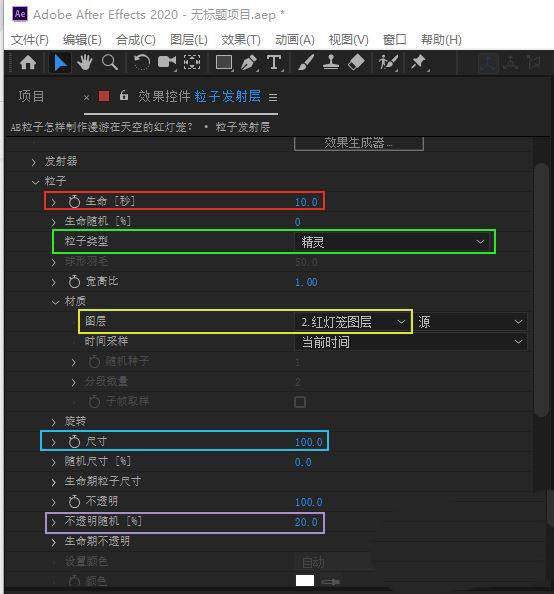Click the 不透明 value 100.0
Screen dimensions: 554x594
(x=308, y=502)
